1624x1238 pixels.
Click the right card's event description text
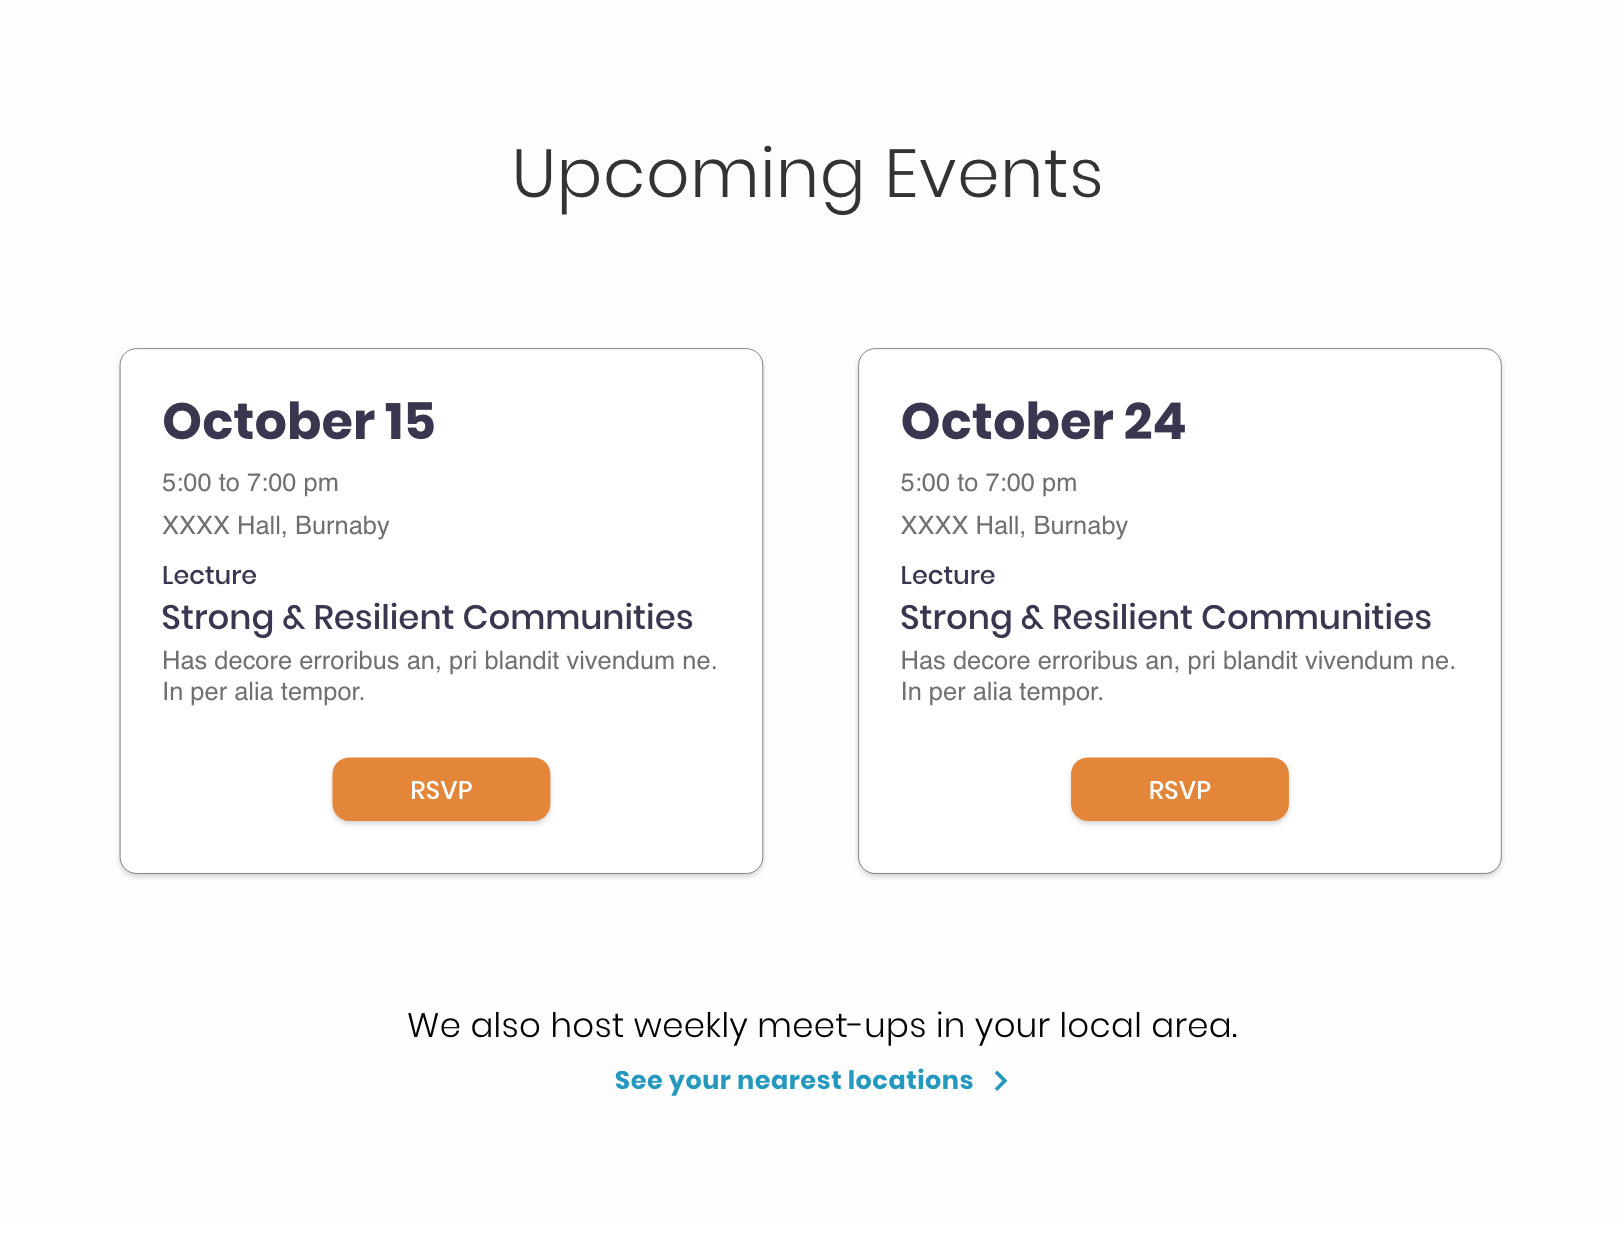[1178, 675]
